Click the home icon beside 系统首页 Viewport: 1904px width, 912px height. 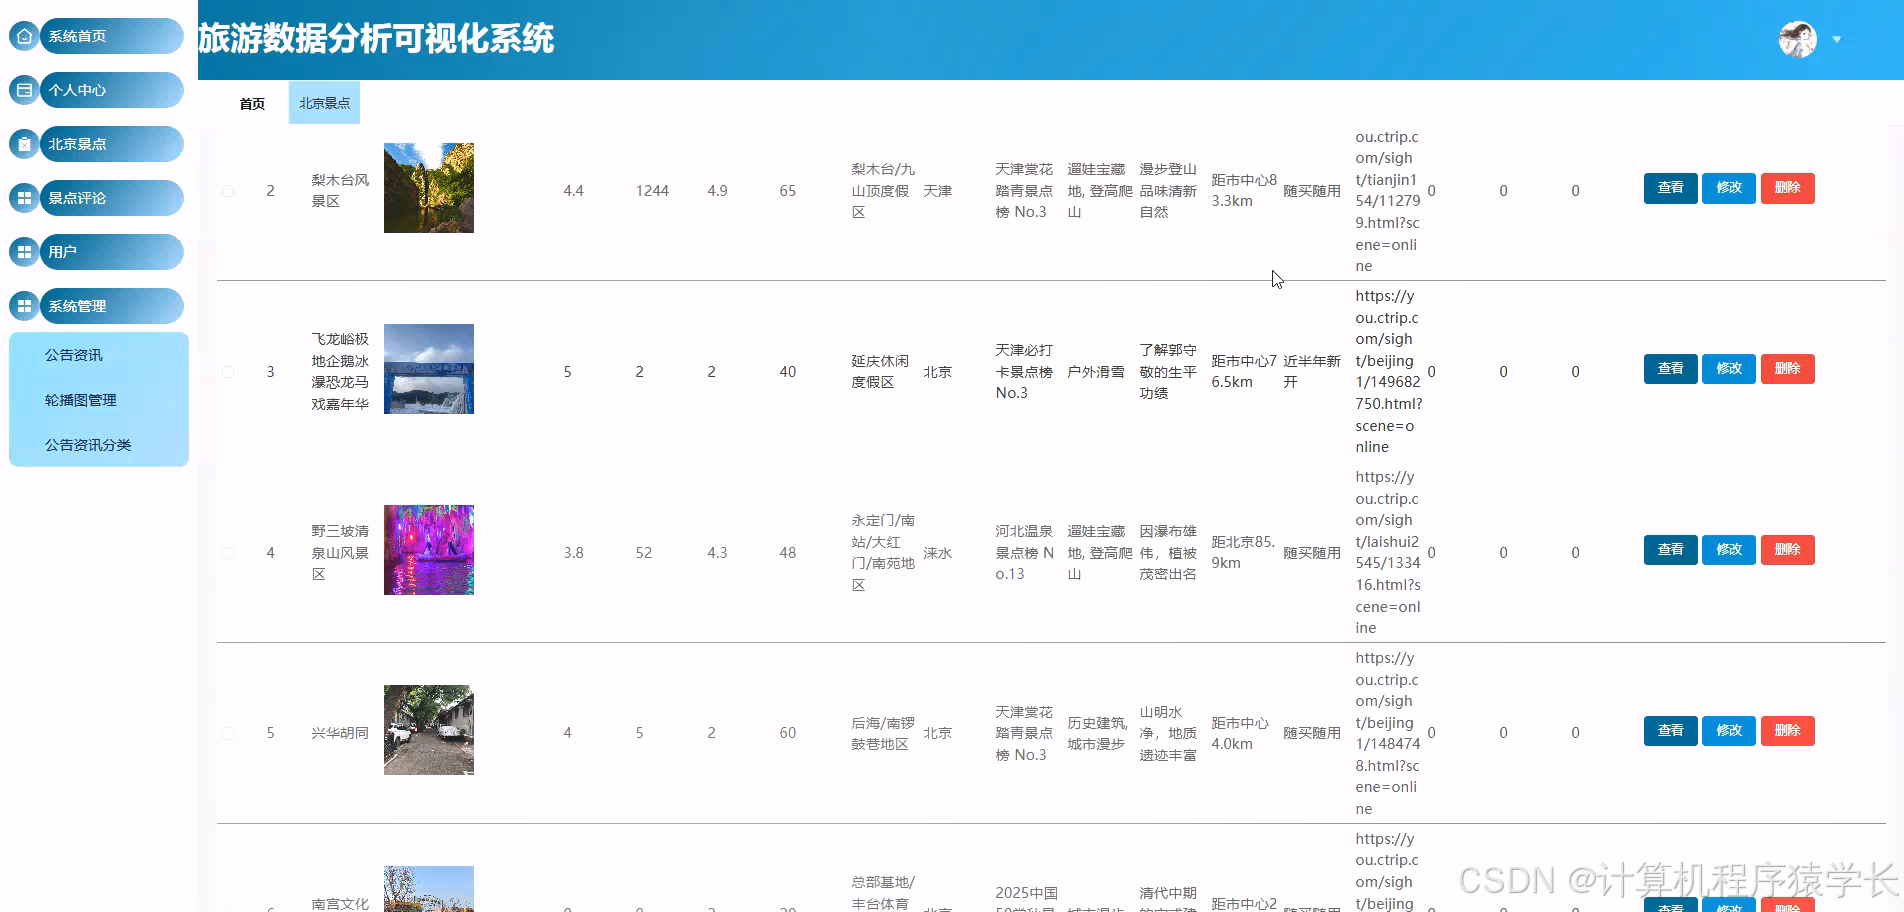tap(25, 36)
